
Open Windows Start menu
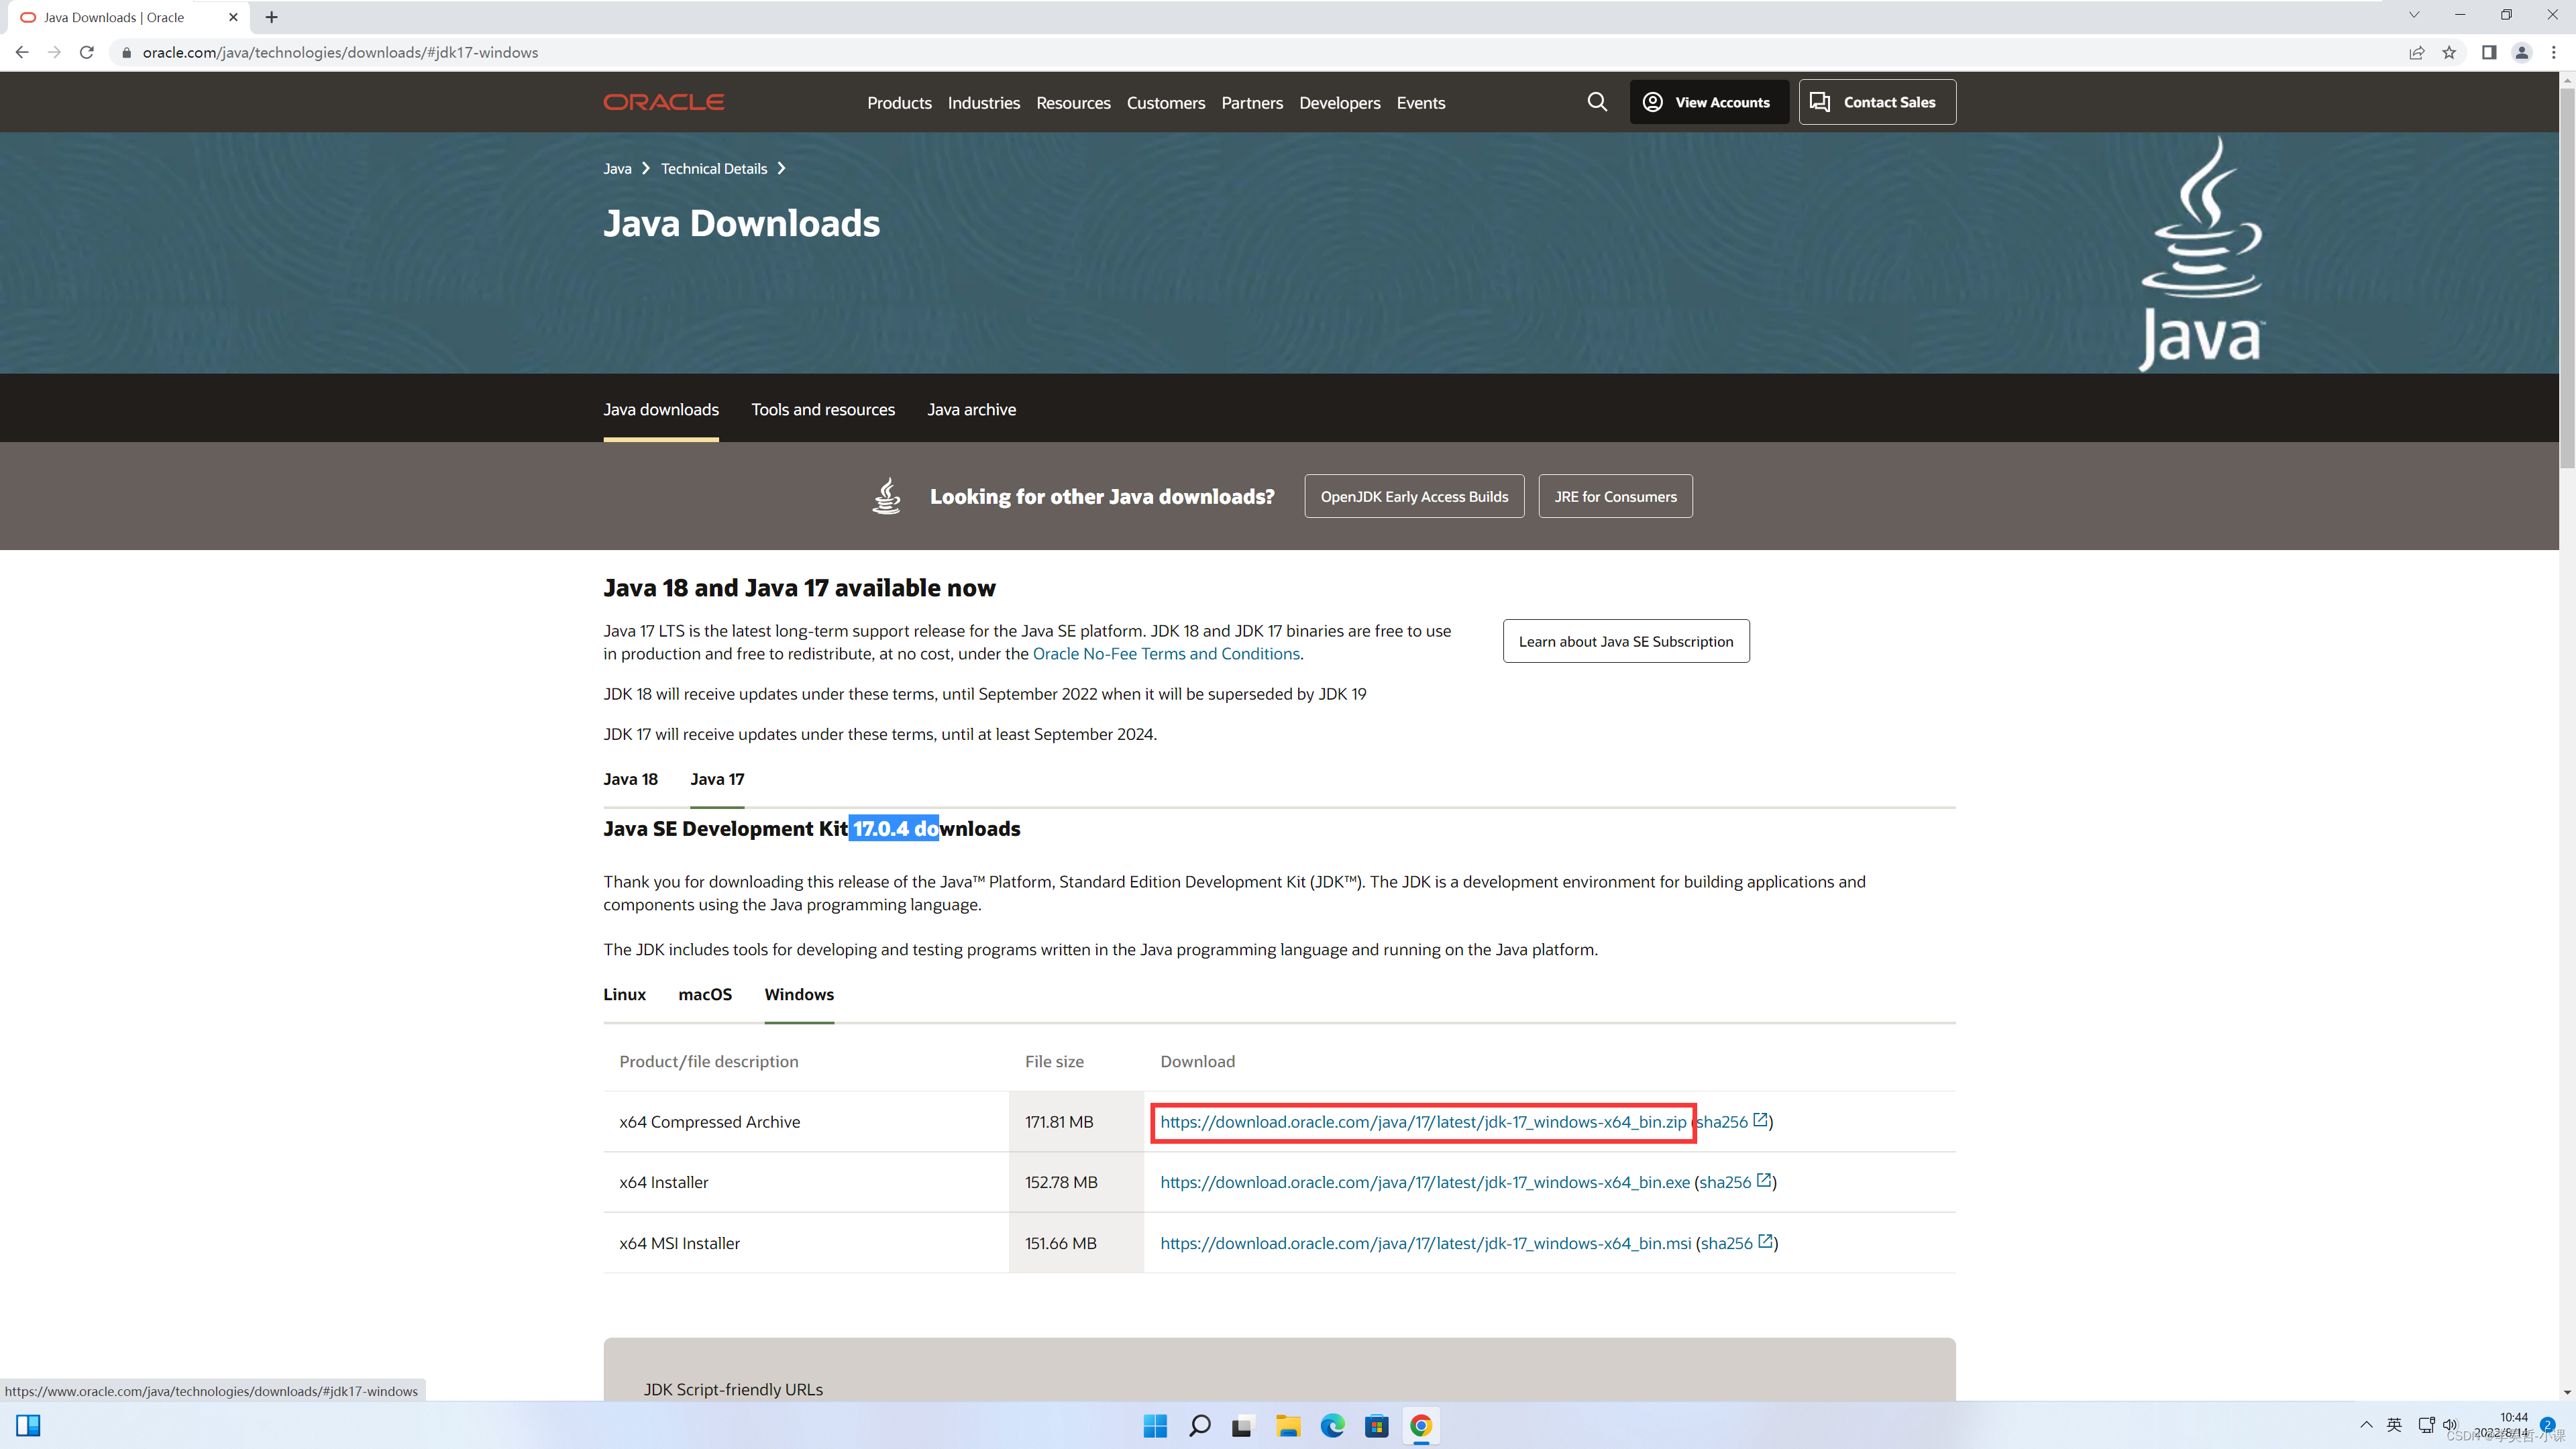tap(1155, 1425)
